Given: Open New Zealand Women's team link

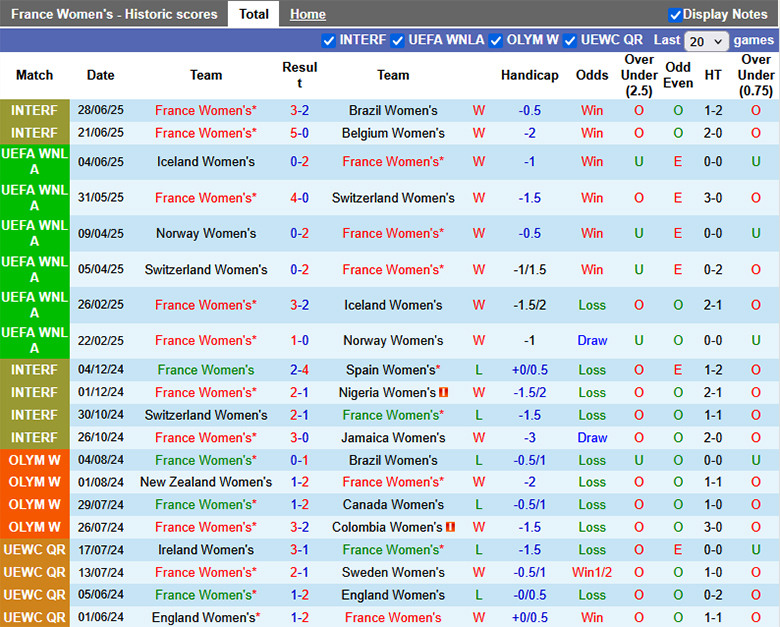Looking at the screenshot, I should click(205, 482).
